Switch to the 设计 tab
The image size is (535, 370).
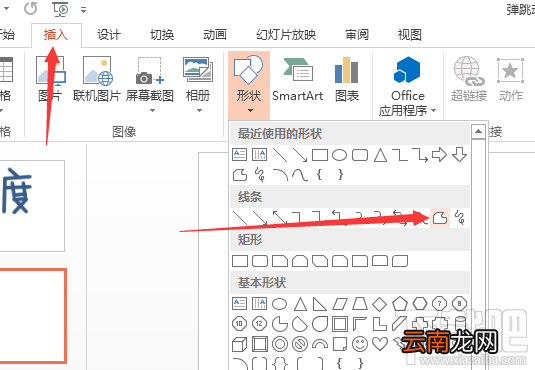pyautogui.click(x=109, y=35)
